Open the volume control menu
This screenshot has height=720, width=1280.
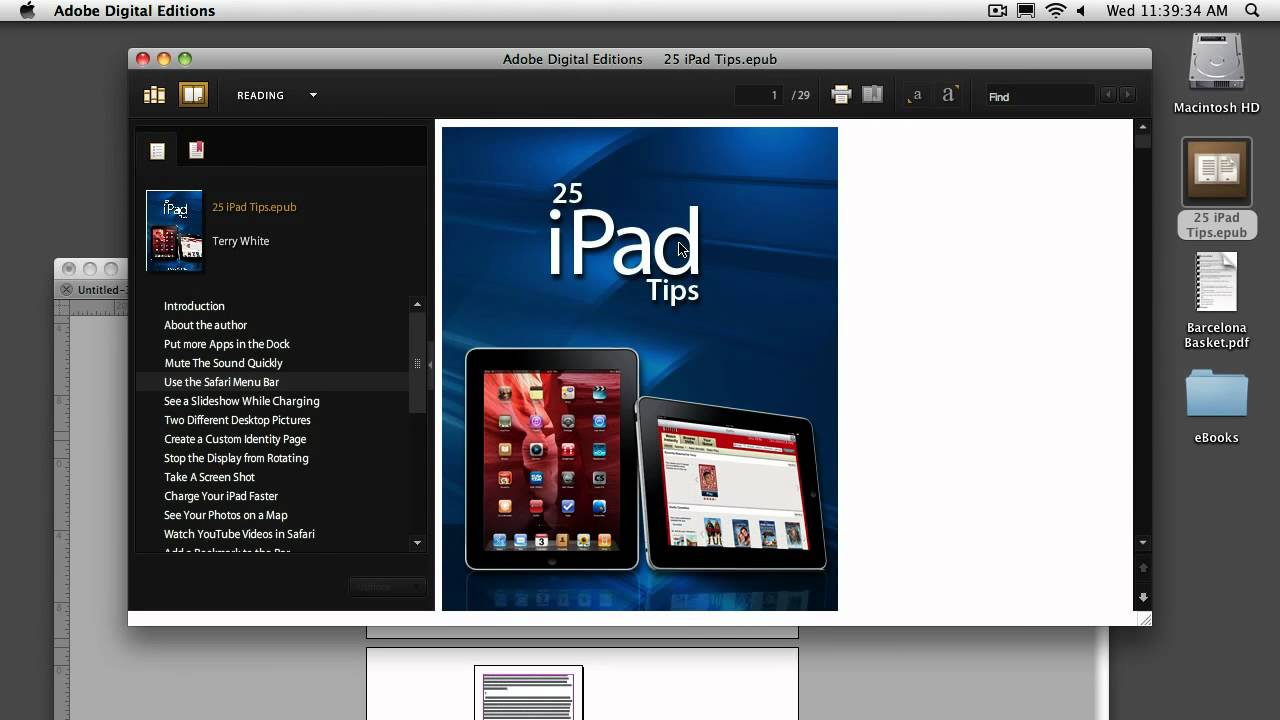click(1081, 11)
